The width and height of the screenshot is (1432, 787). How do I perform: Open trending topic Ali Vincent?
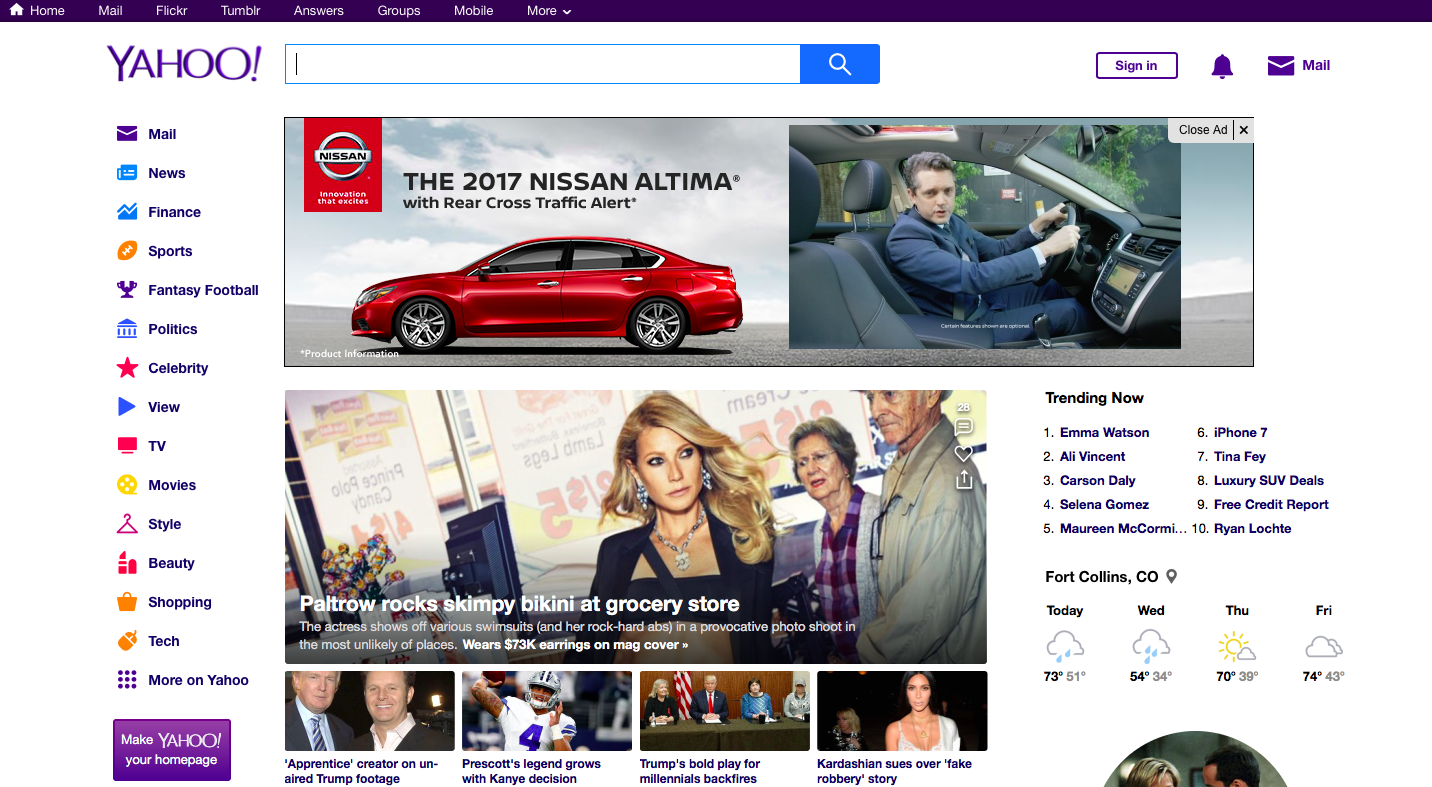click(x=1093, y=457)
